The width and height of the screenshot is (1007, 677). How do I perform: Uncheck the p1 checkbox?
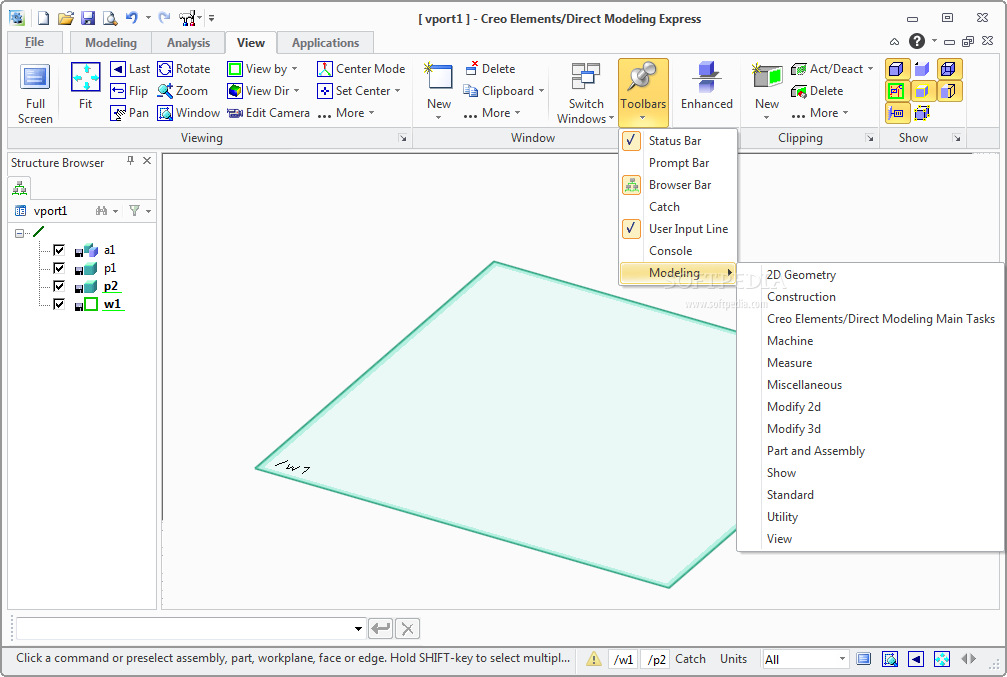coord(59,268)
